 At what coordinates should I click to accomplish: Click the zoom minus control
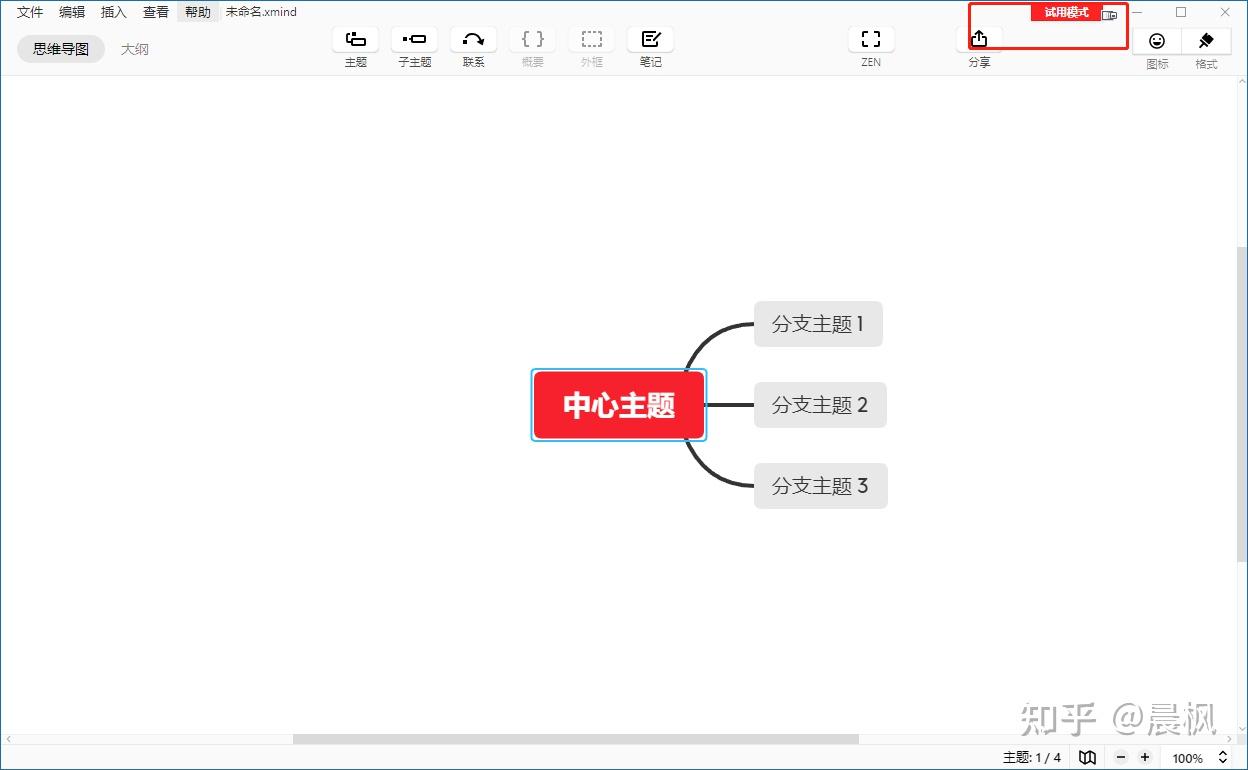click(1120, 758)
